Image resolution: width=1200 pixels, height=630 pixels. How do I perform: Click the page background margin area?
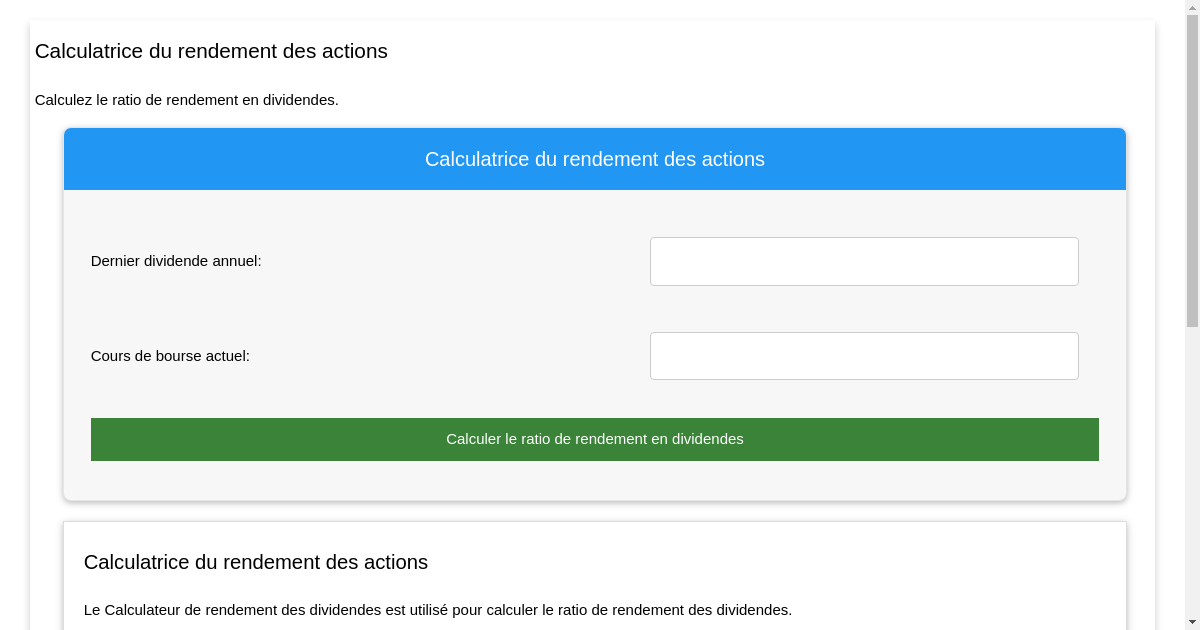12,300
